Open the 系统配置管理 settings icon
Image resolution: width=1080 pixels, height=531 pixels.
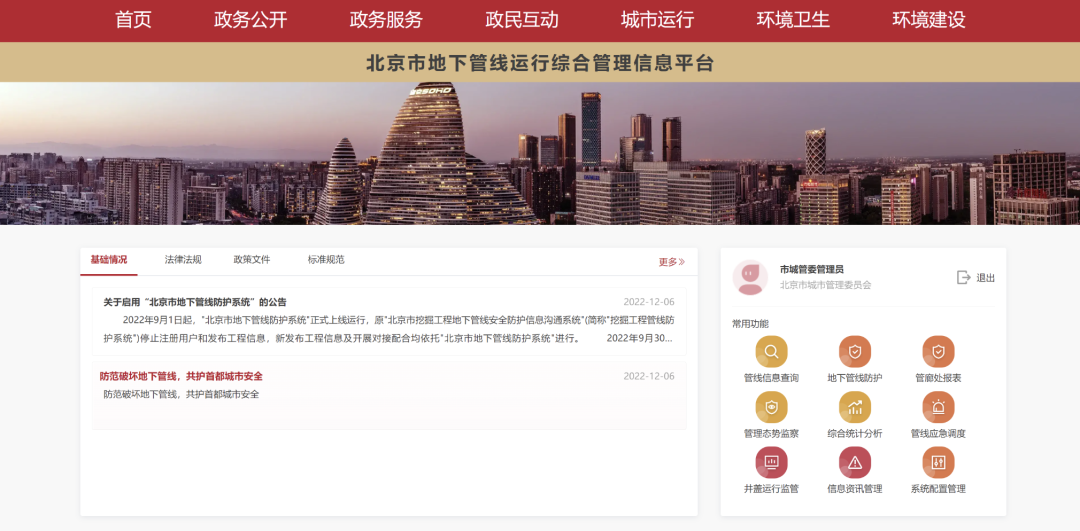(938, 462)
